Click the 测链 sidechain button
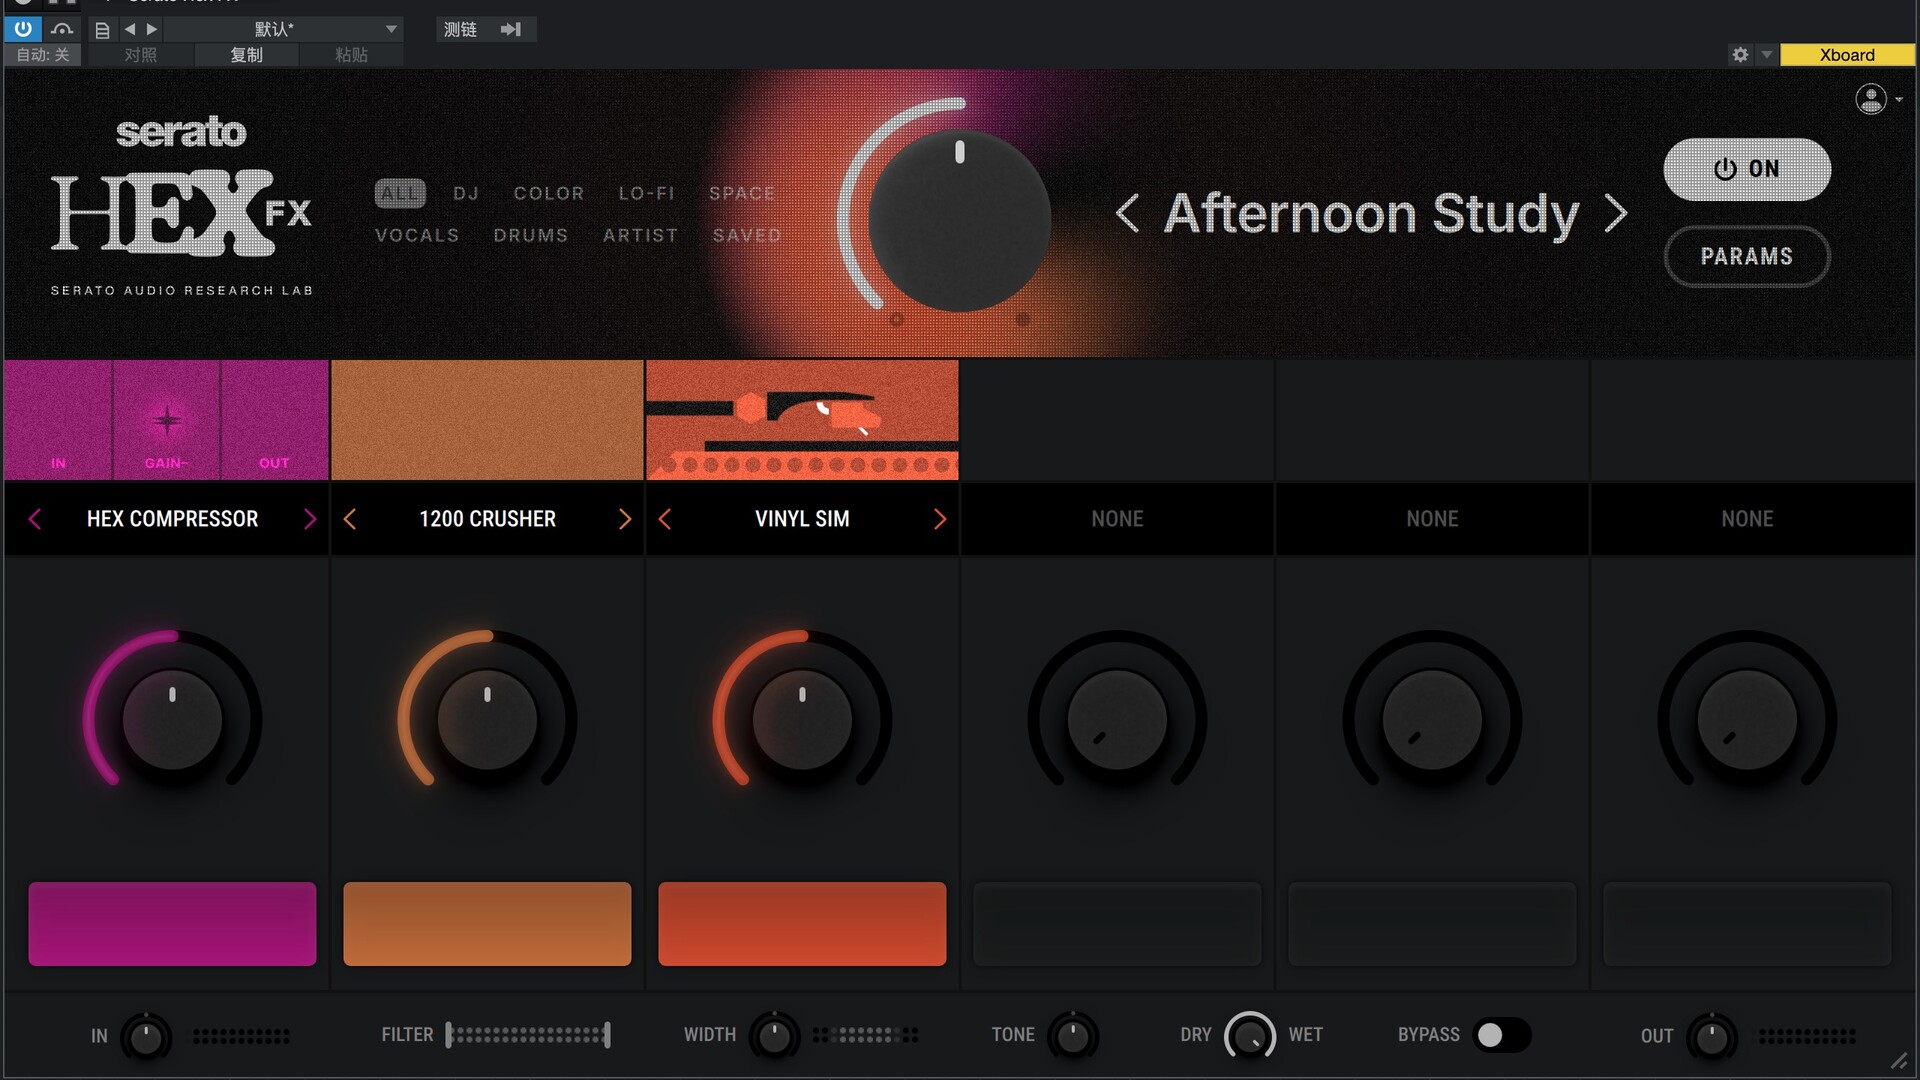Viewport: 1920px width, 1080px height. coord(461,29)
